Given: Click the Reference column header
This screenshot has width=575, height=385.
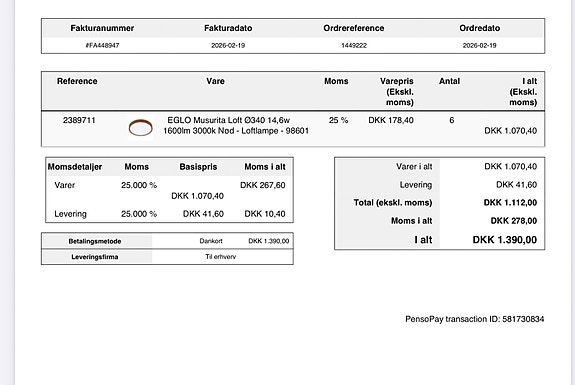Looking at the screenshot, I should pyautogui.click(x=77, y=81).
